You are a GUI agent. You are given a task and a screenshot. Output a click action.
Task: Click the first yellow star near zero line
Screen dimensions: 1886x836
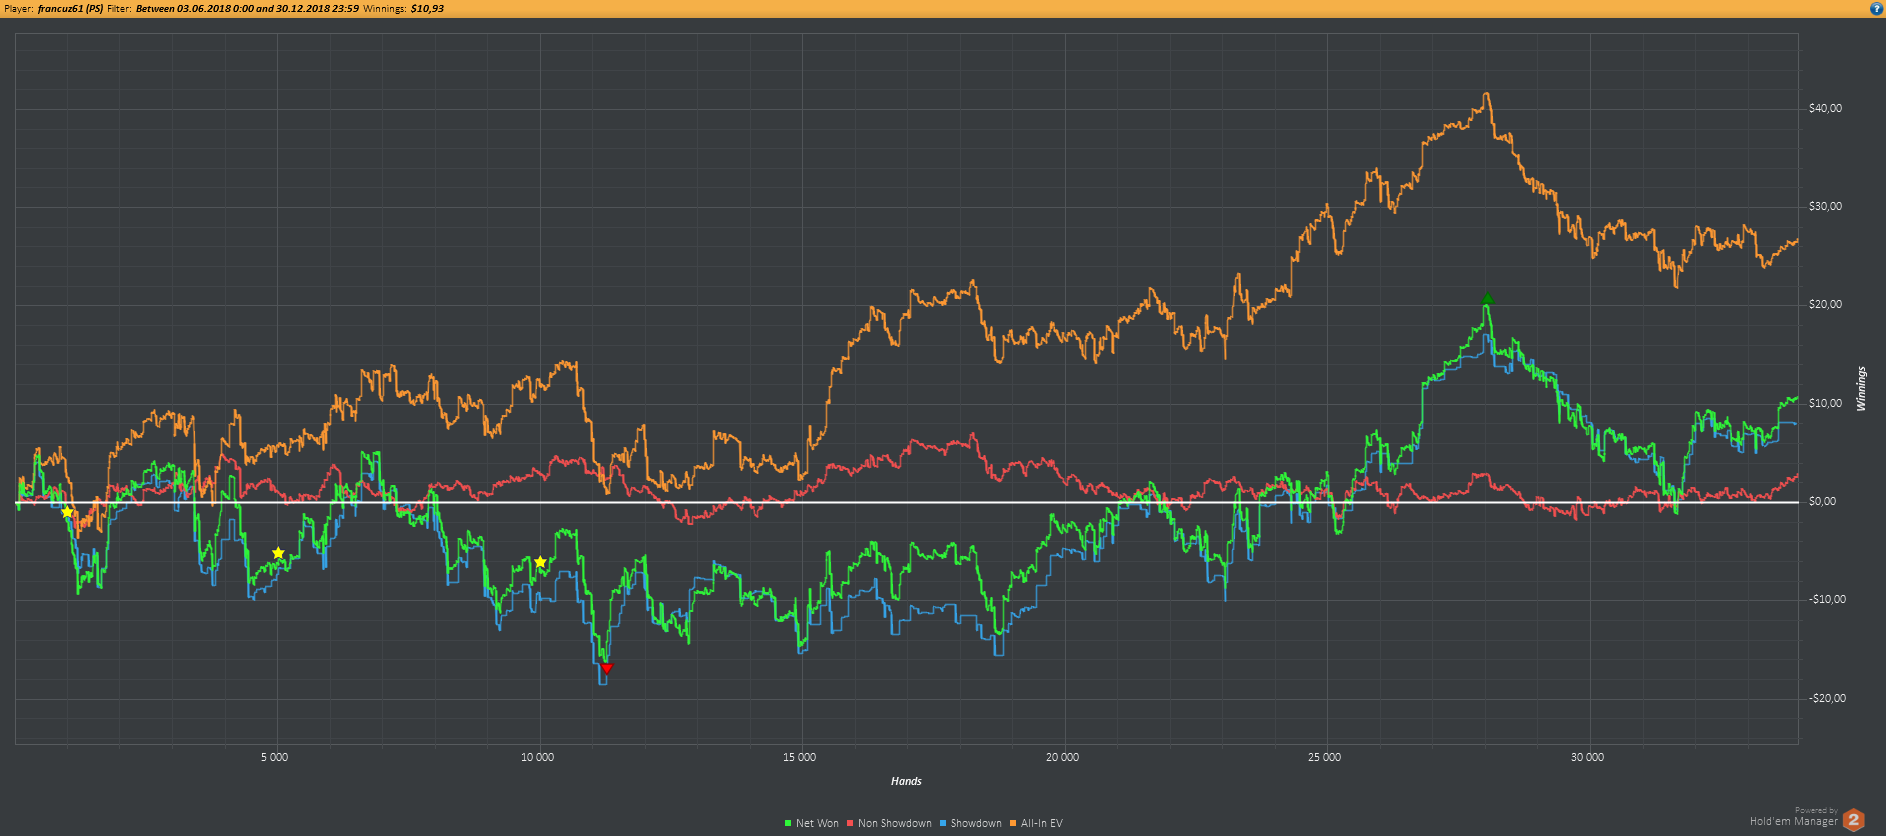[x=67, y=512]
